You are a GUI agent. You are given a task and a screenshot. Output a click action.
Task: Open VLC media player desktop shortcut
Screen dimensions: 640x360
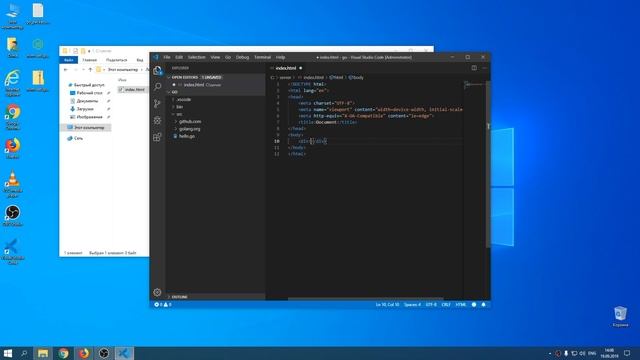tap(13, 184)
